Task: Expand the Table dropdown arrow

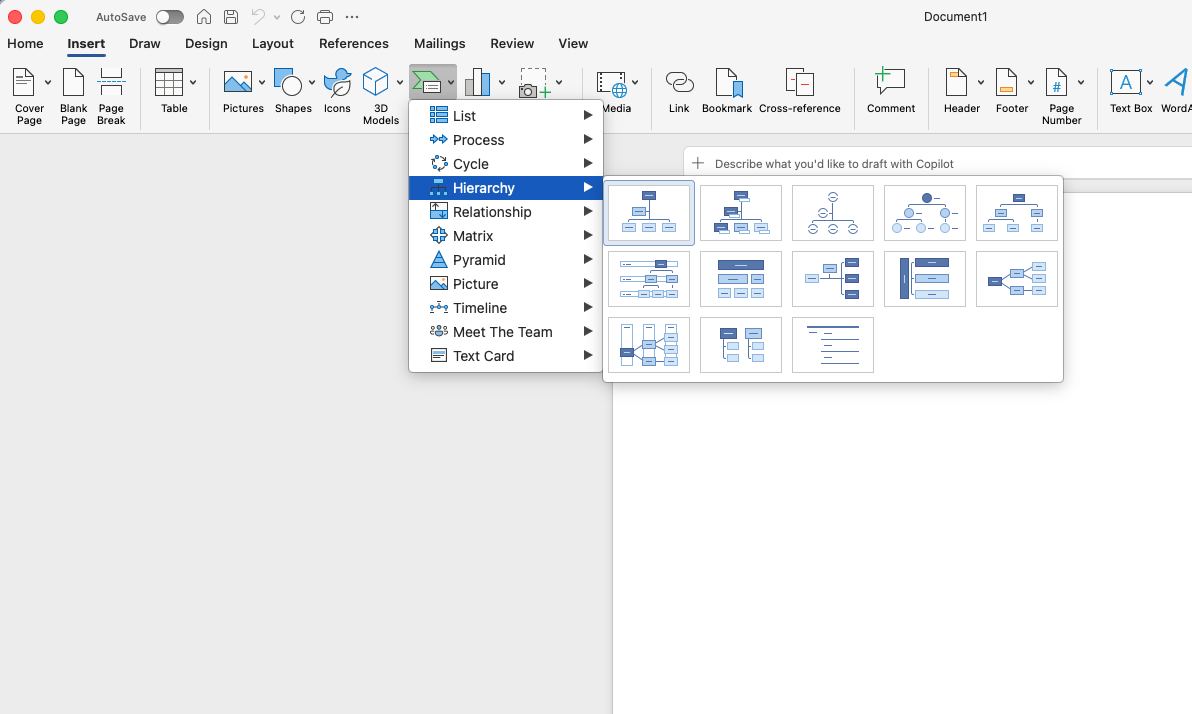Action: [x=193, y=82]
